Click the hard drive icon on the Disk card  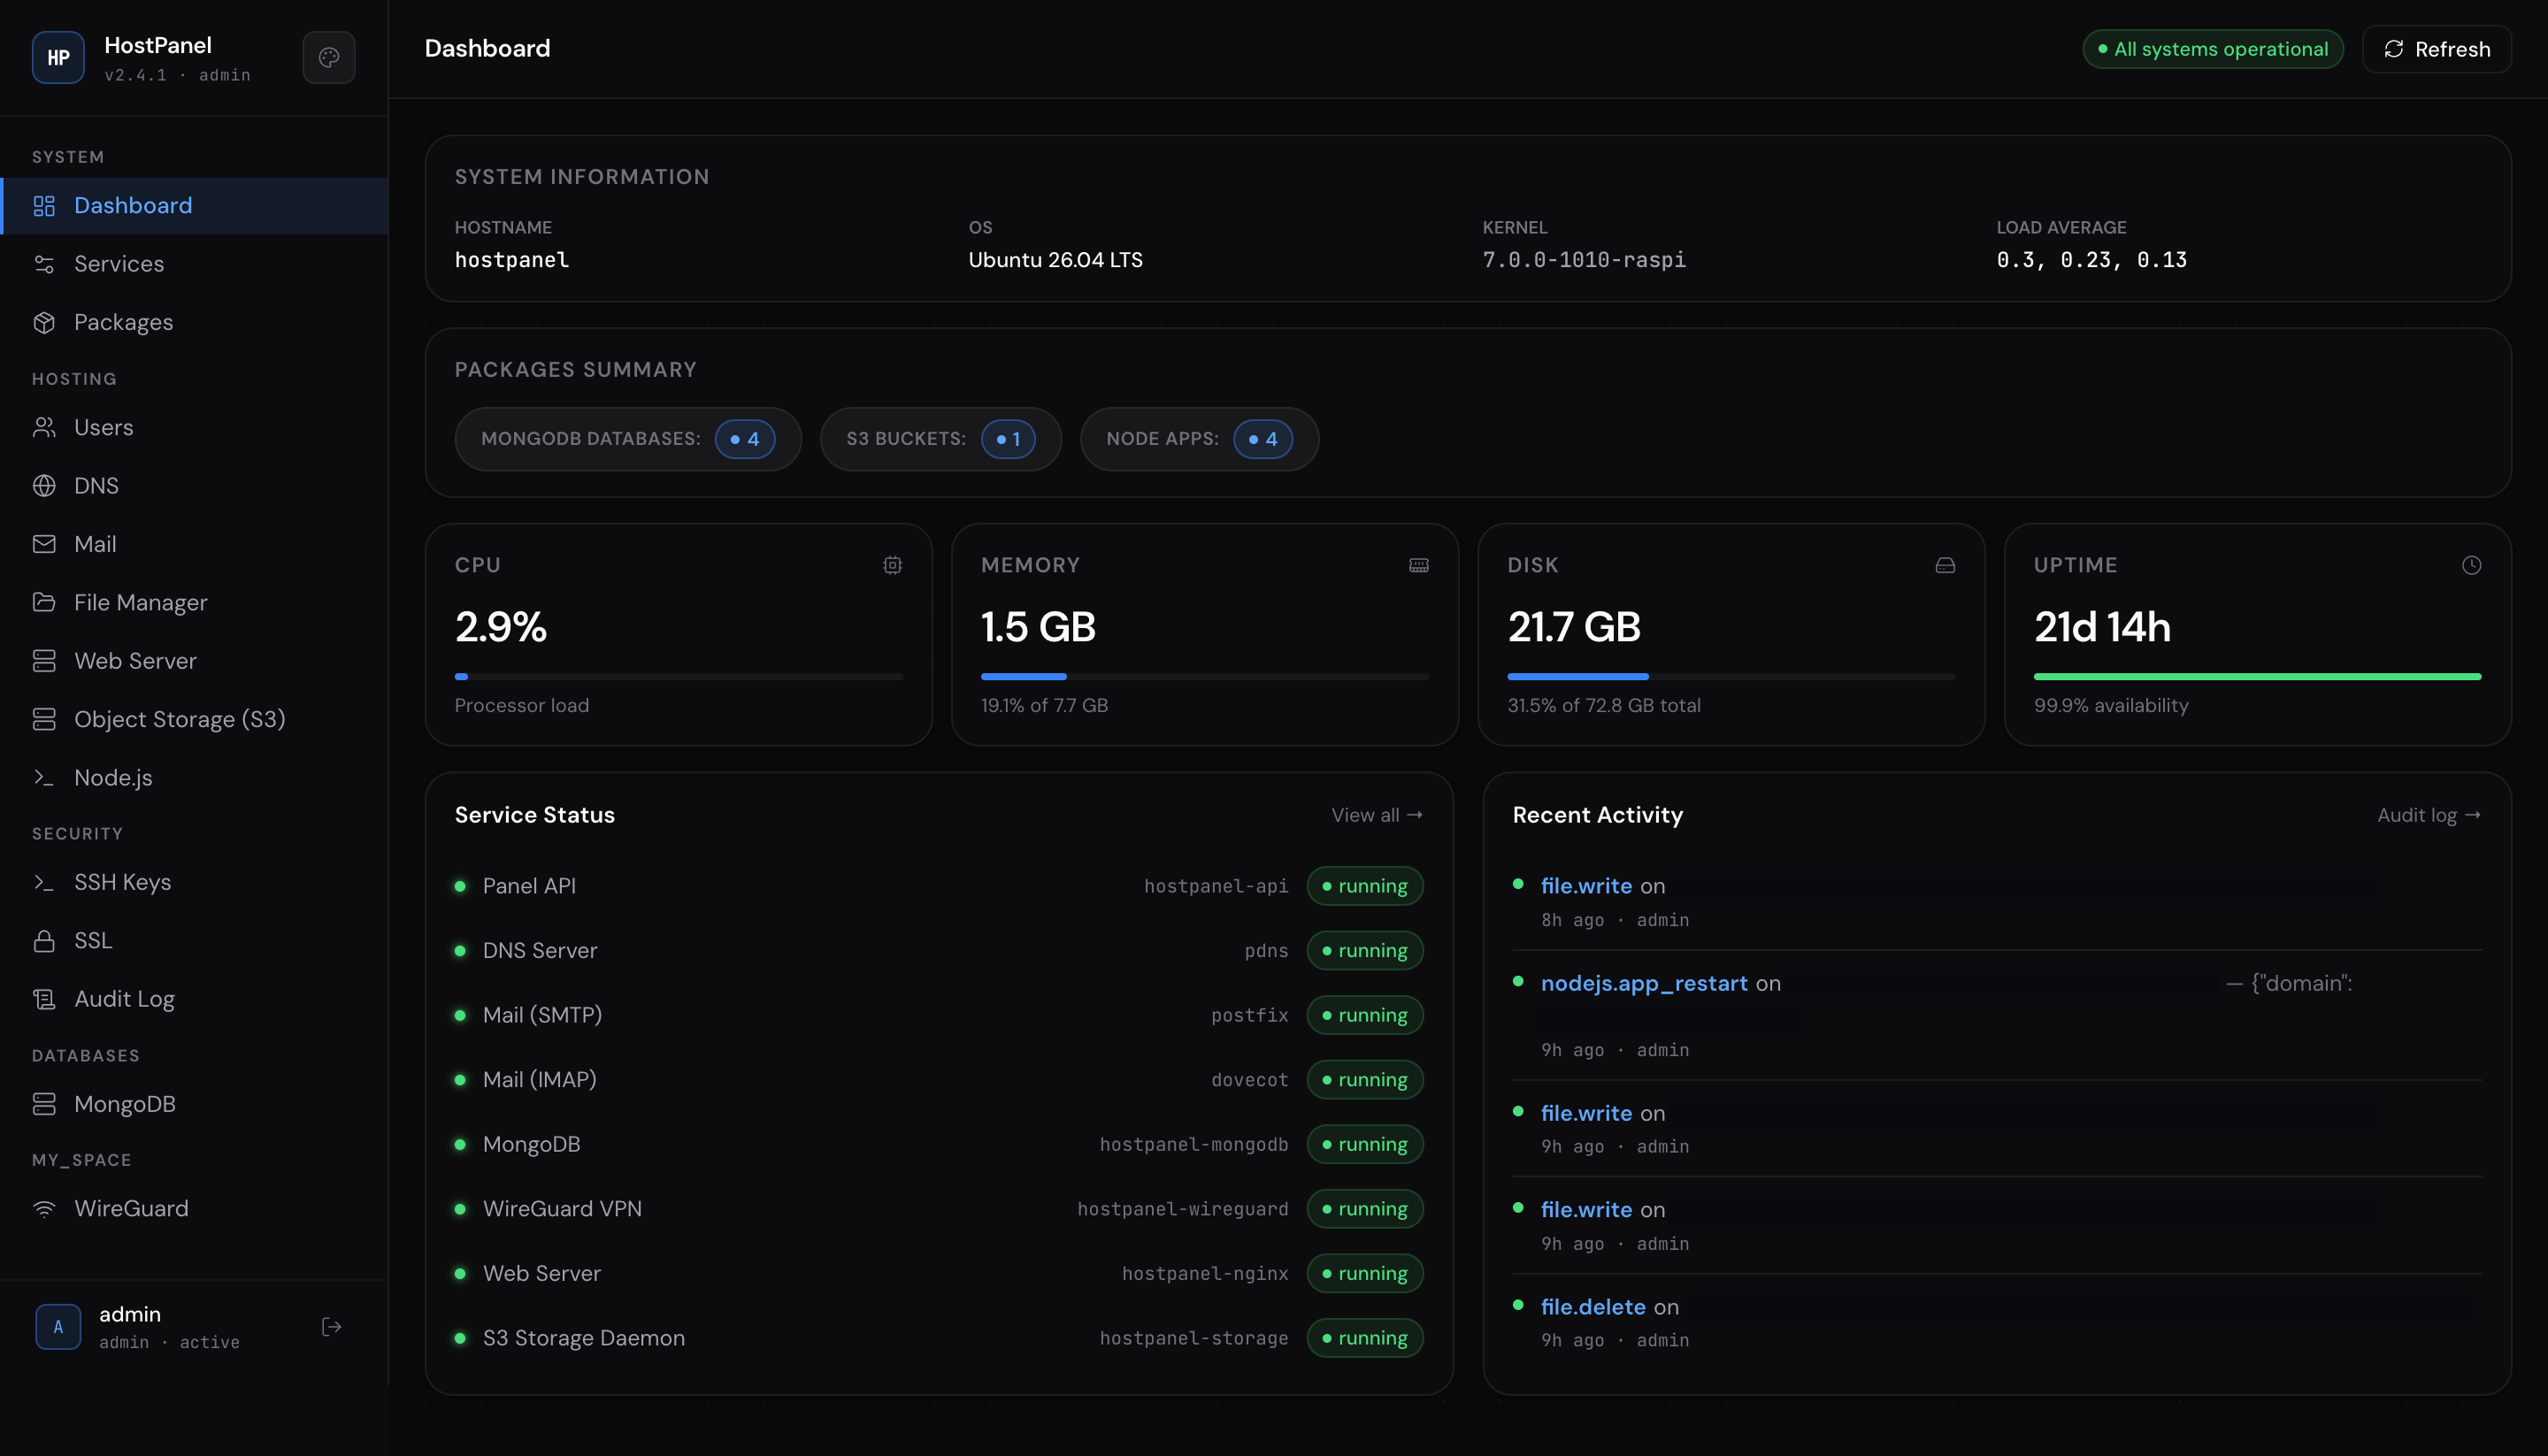pyautogui.click(x=1945, y=565)
